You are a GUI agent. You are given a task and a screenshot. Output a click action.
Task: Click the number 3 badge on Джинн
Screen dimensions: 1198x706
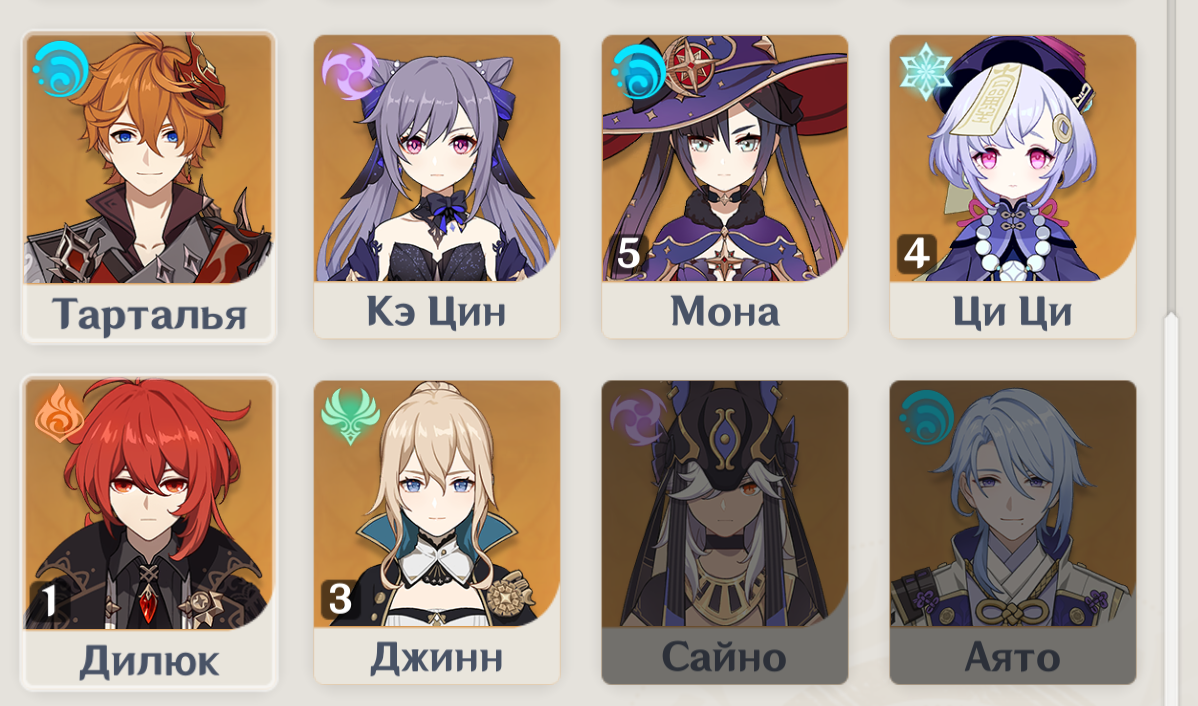(x=339, y=598)
